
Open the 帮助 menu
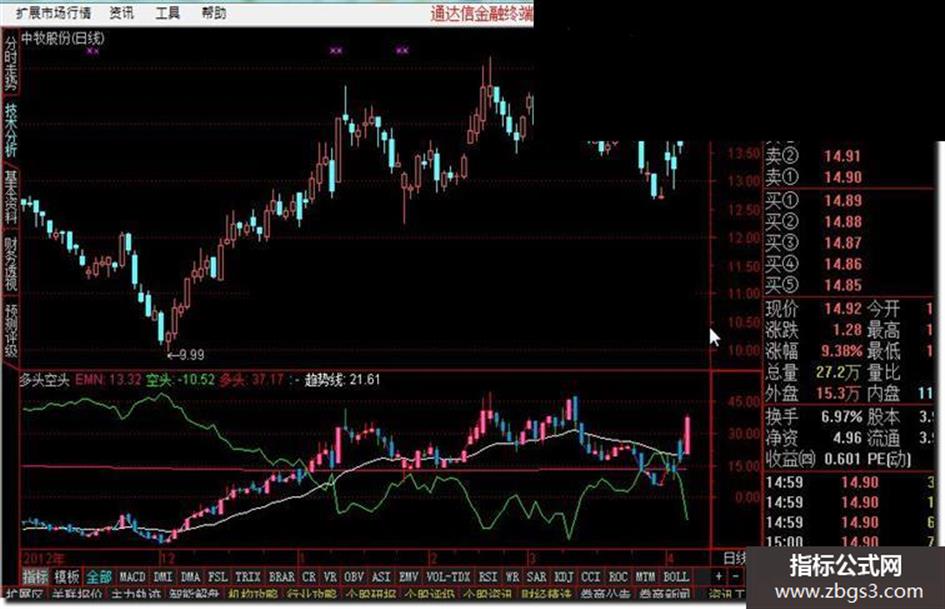[214, 13]
